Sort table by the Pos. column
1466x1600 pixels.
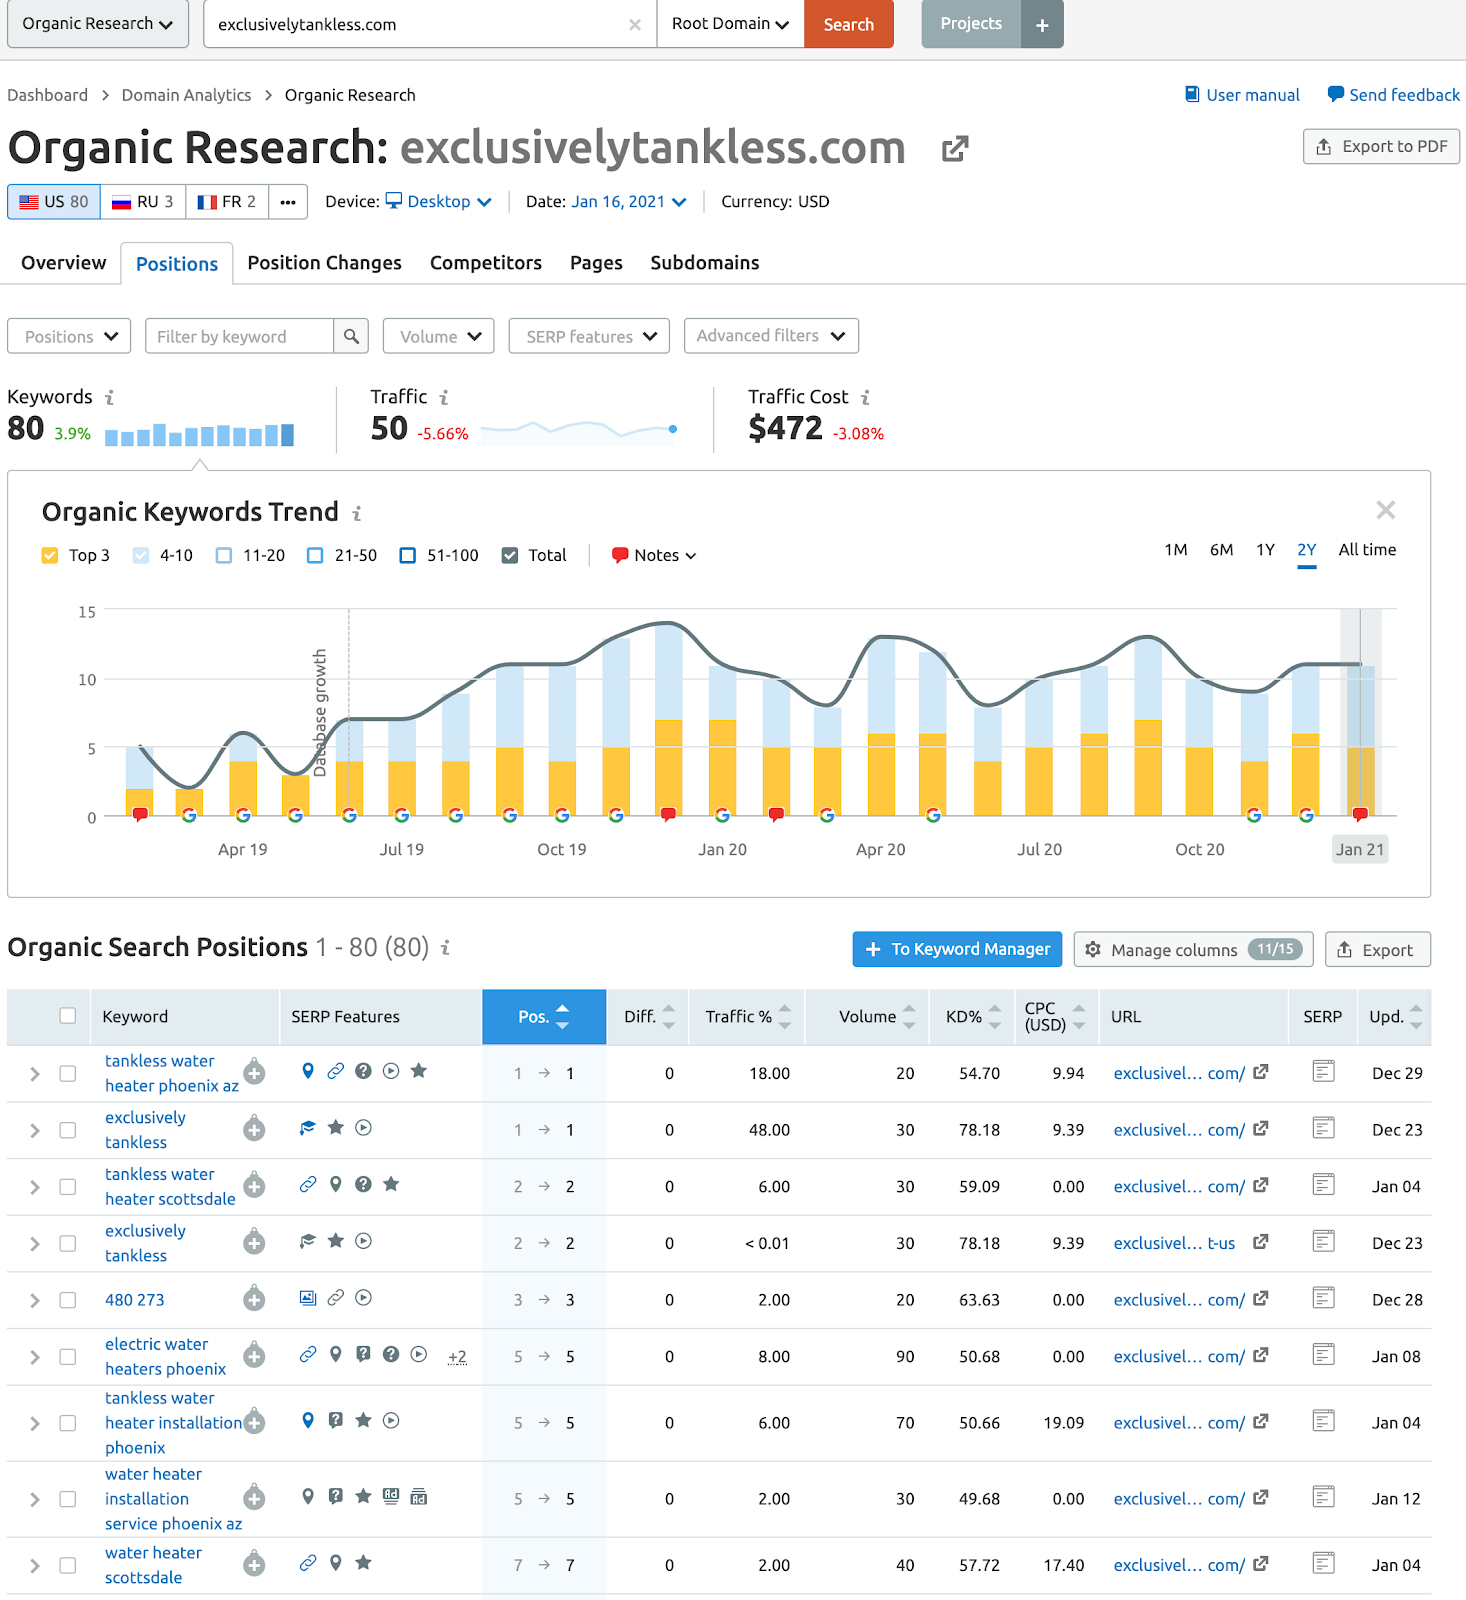click(544, 1017)
